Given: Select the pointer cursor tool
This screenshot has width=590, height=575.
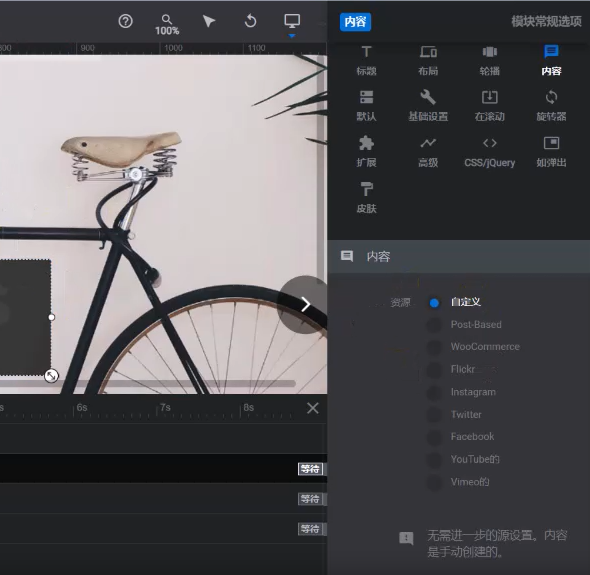Looking at the screenshot, I should pos(208,21).
